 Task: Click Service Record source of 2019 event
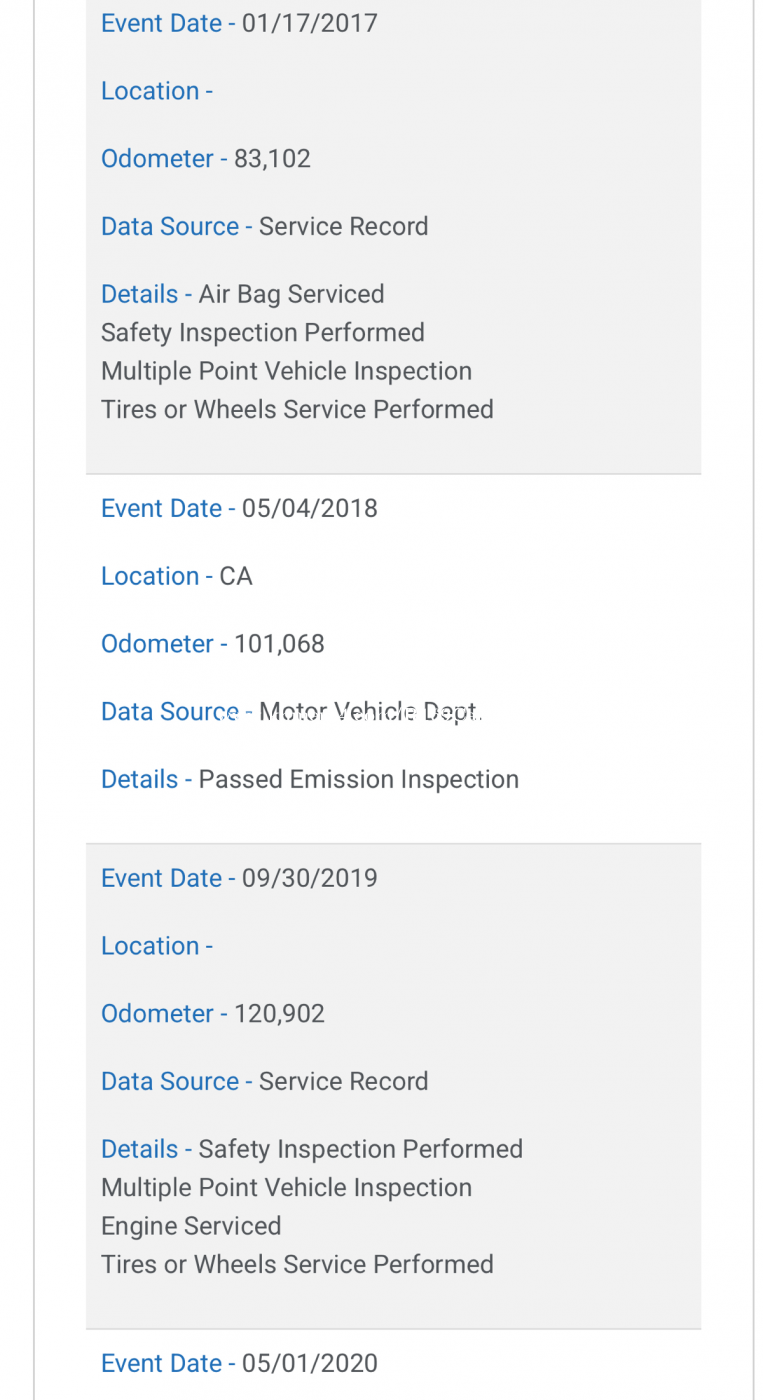(343, 1082)
